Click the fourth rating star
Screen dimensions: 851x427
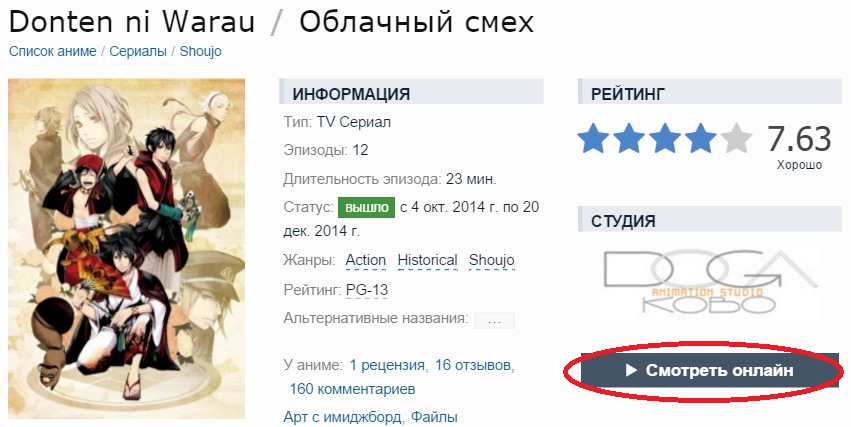click(x=700, y=138)
